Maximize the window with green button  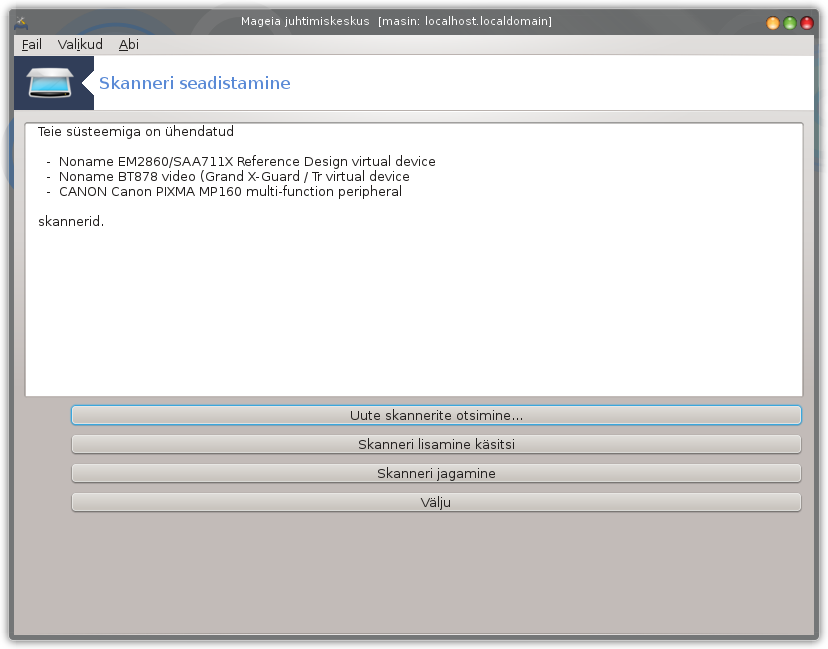click(x=789, y=23)
